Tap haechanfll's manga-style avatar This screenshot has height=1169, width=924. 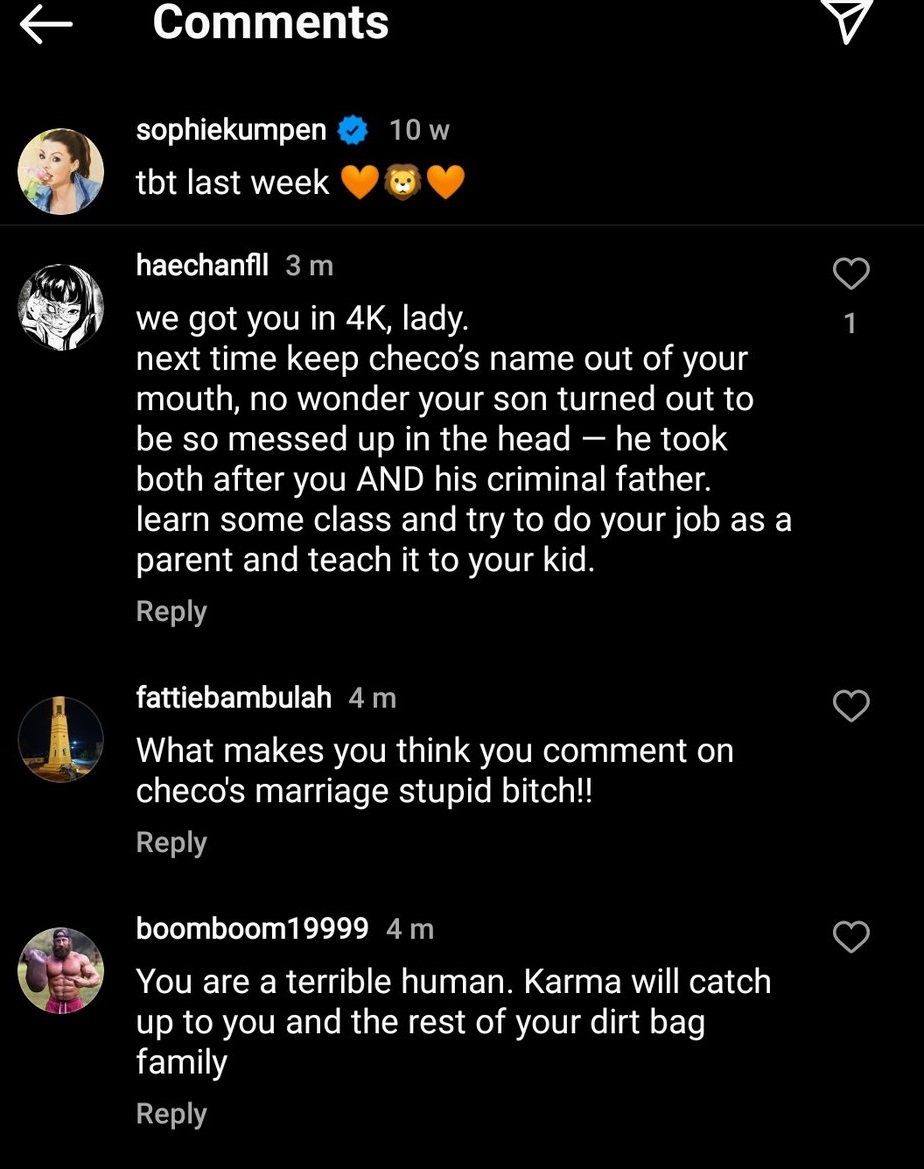coord(61,307)
